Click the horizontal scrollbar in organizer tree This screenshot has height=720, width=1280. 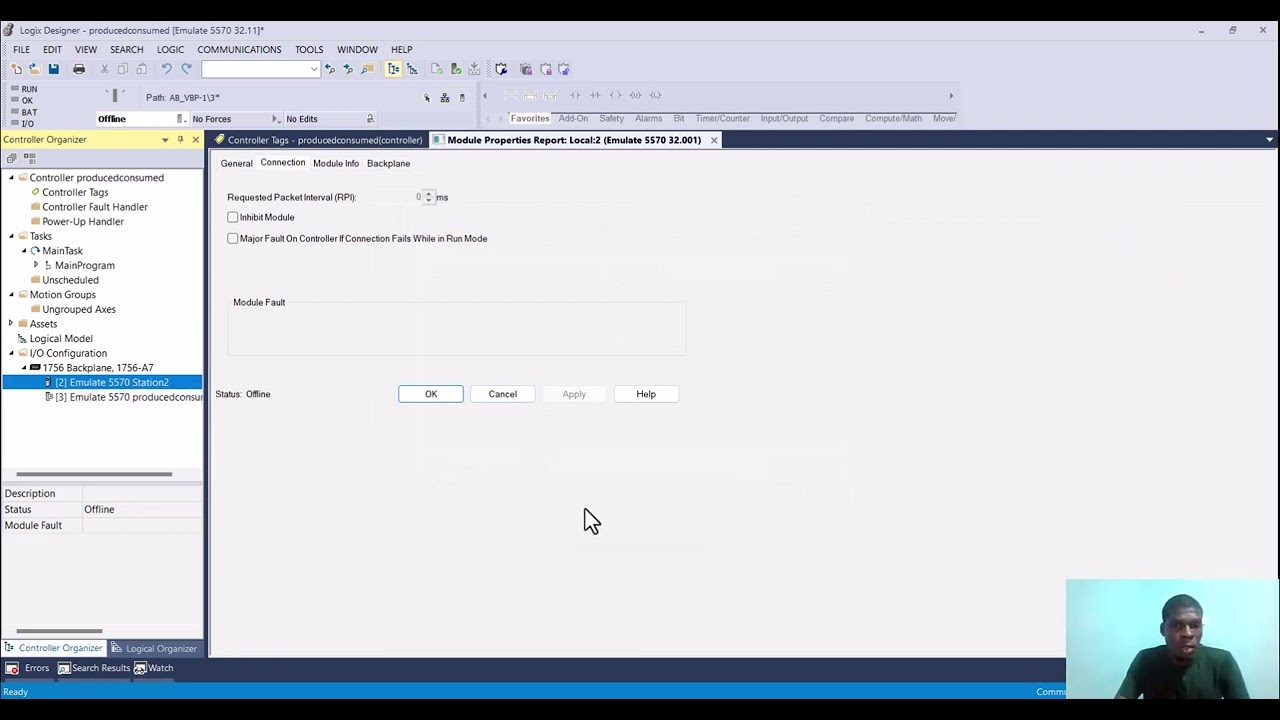click(94, 474)
